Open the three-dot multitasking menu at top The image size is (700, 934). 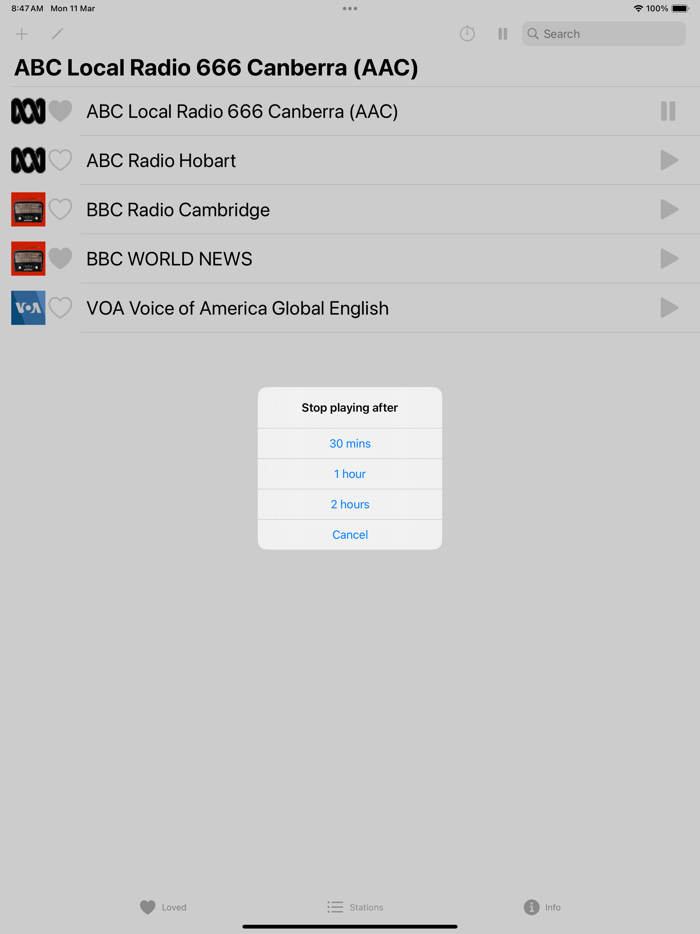point(350,8)
